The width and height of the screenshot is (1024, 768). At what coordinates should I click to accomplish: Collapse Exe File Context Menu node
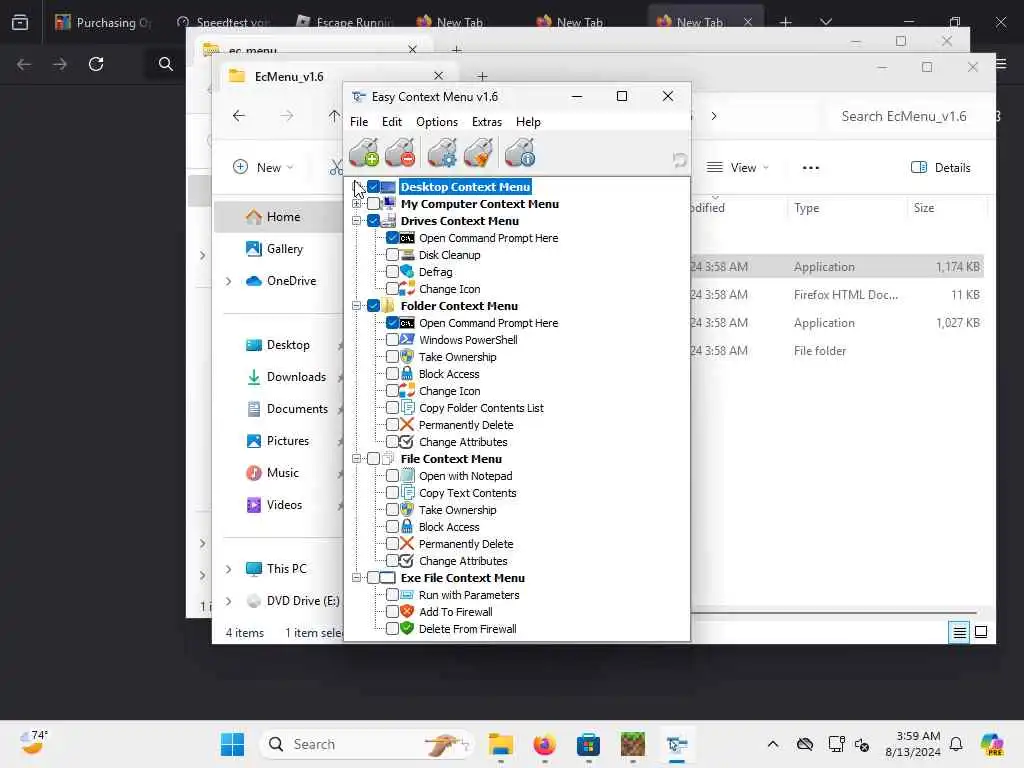click(x=357, y=578)
